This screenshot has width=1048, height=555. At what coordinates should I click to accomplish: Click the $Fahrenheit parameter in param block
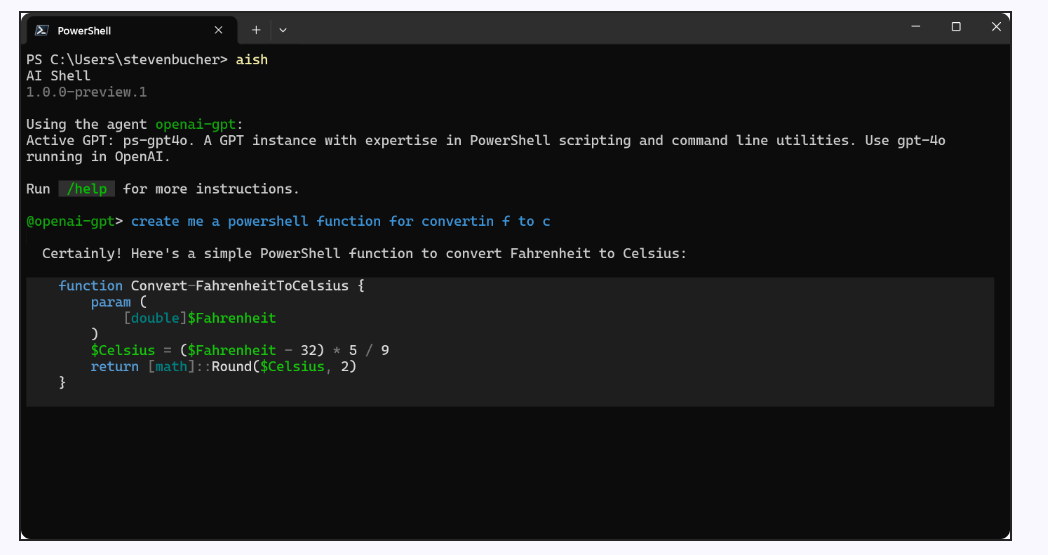point(232,318)
